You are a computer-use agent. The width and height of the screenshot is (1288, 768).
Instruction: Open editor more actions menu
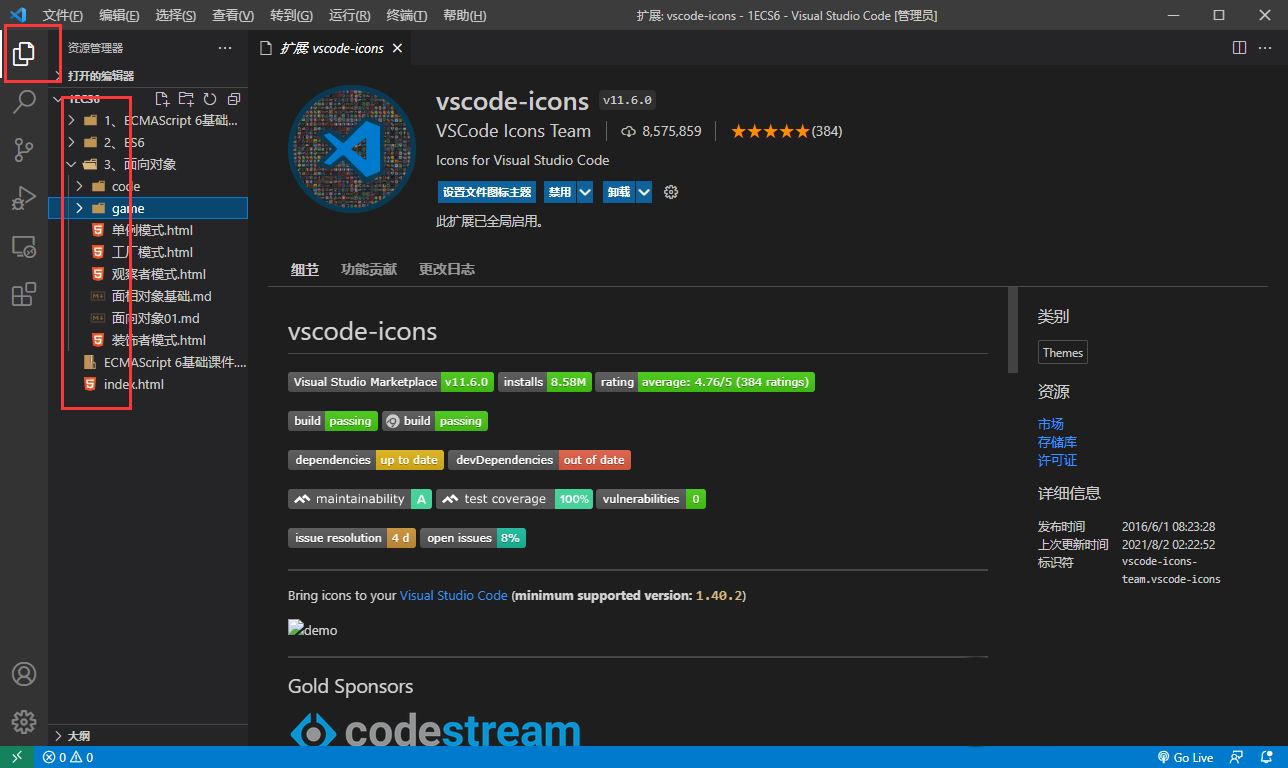tap(1267, 48)
